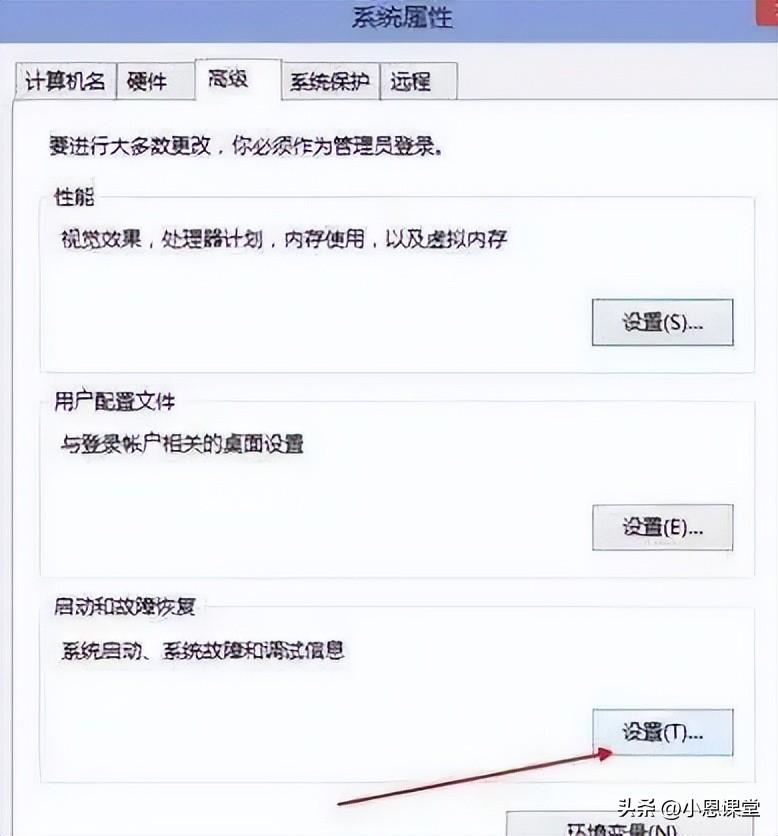Switch to the 计算机名 tab
778x836 pixels.
[x=65, y=82]
